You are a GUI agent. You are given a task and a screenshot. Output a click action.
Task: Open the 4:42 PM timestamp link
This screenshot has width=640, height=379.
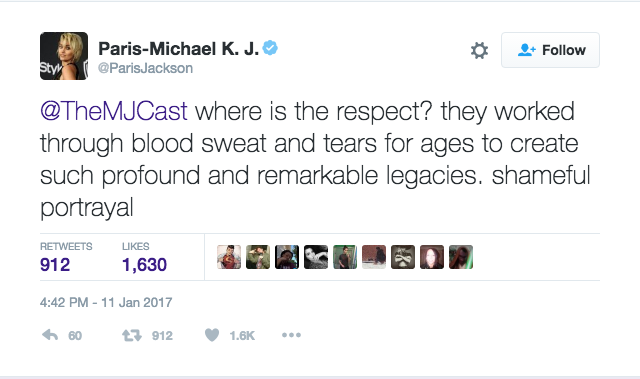pos(106,302)
